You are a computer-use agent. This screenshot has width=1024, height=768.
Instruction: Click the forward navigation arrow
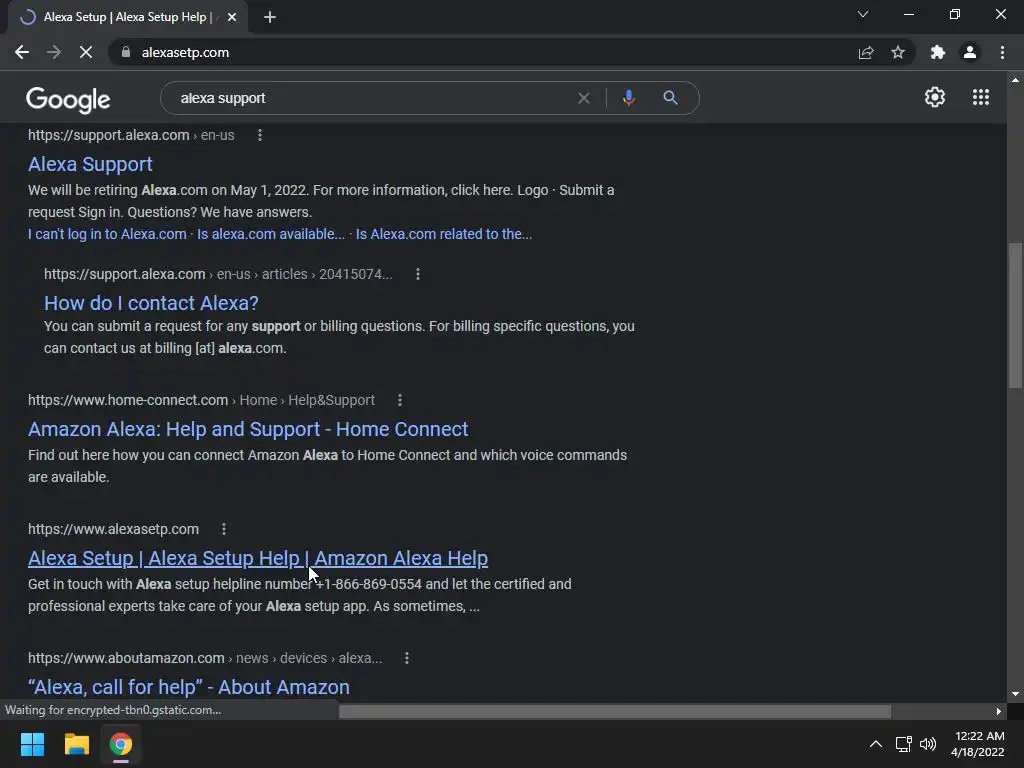click(54, 52)
